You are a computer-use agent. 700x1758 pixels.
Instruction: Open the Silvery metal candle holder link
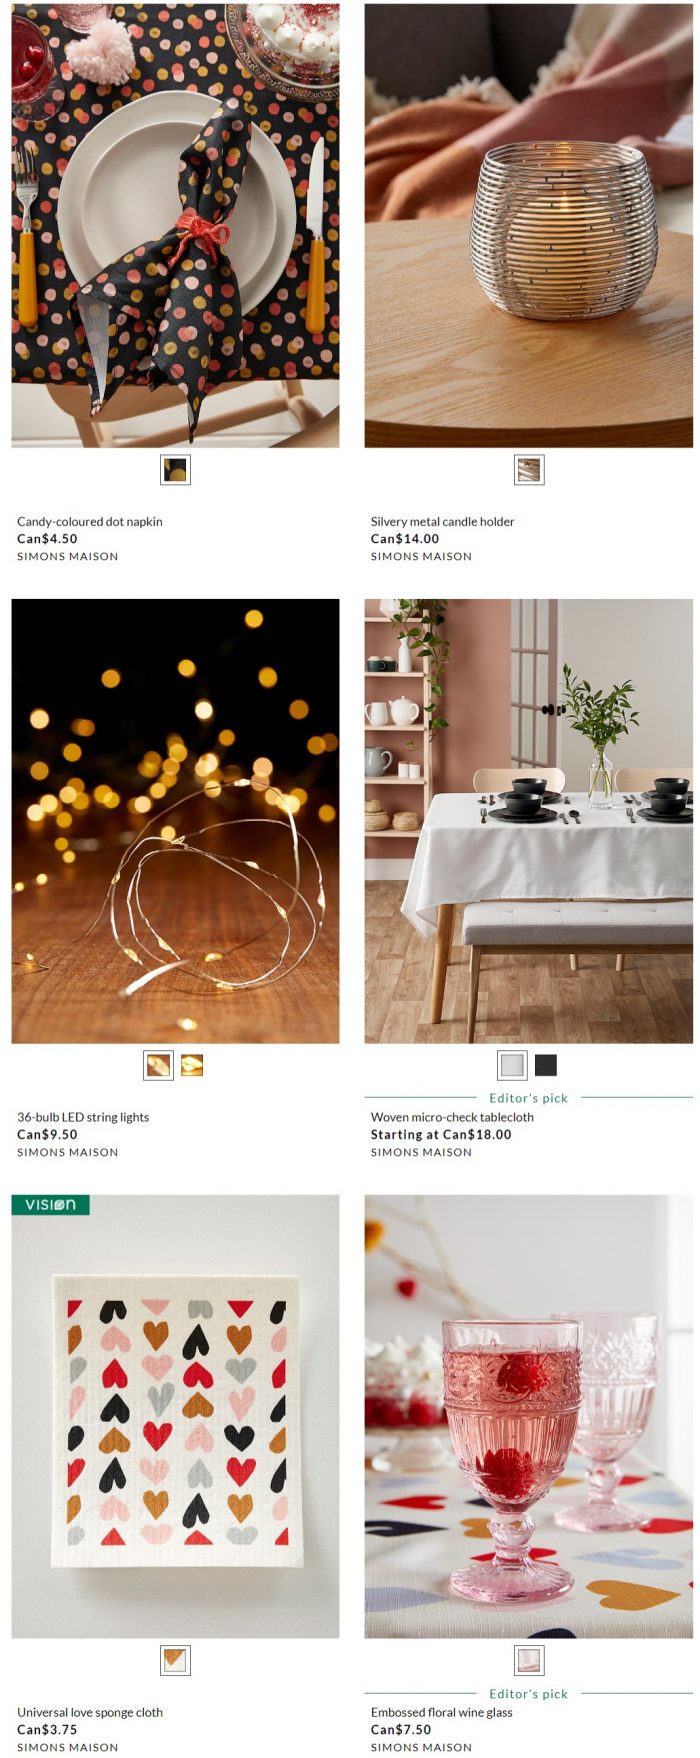[443, 521]
